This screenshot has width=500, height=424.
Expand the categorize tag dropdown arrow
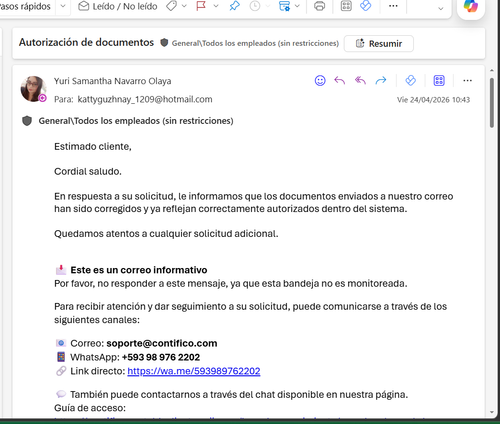[x=184, y=6]
